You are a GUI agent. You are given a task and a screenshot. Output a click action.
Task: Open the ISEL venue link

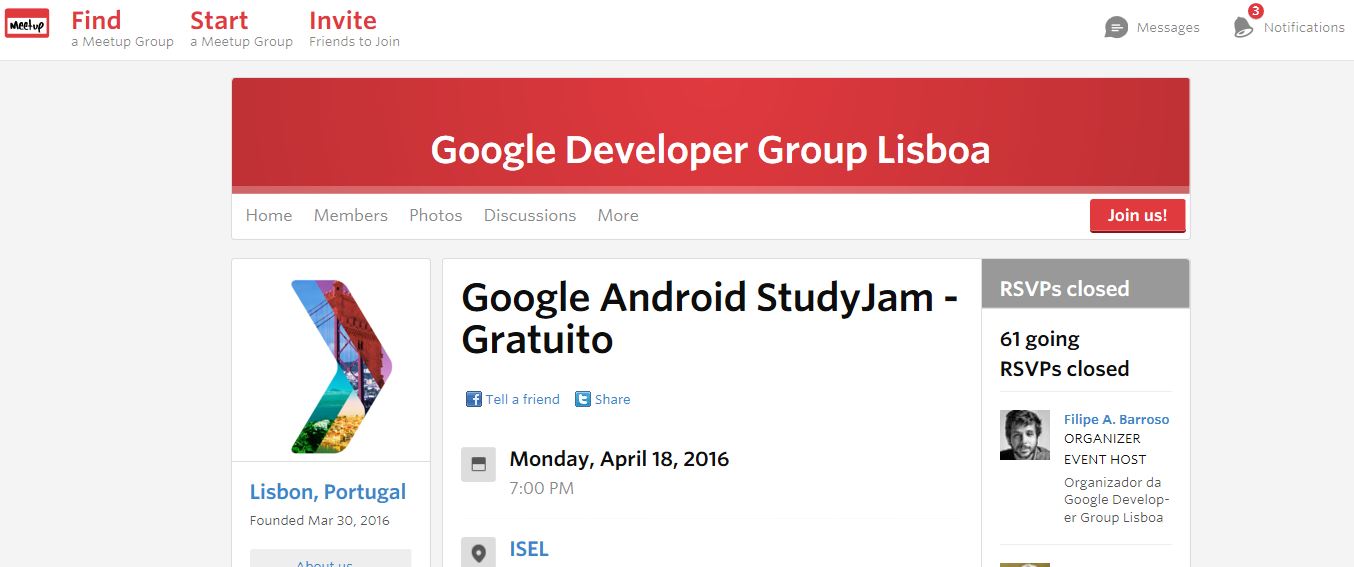[529, 549]
